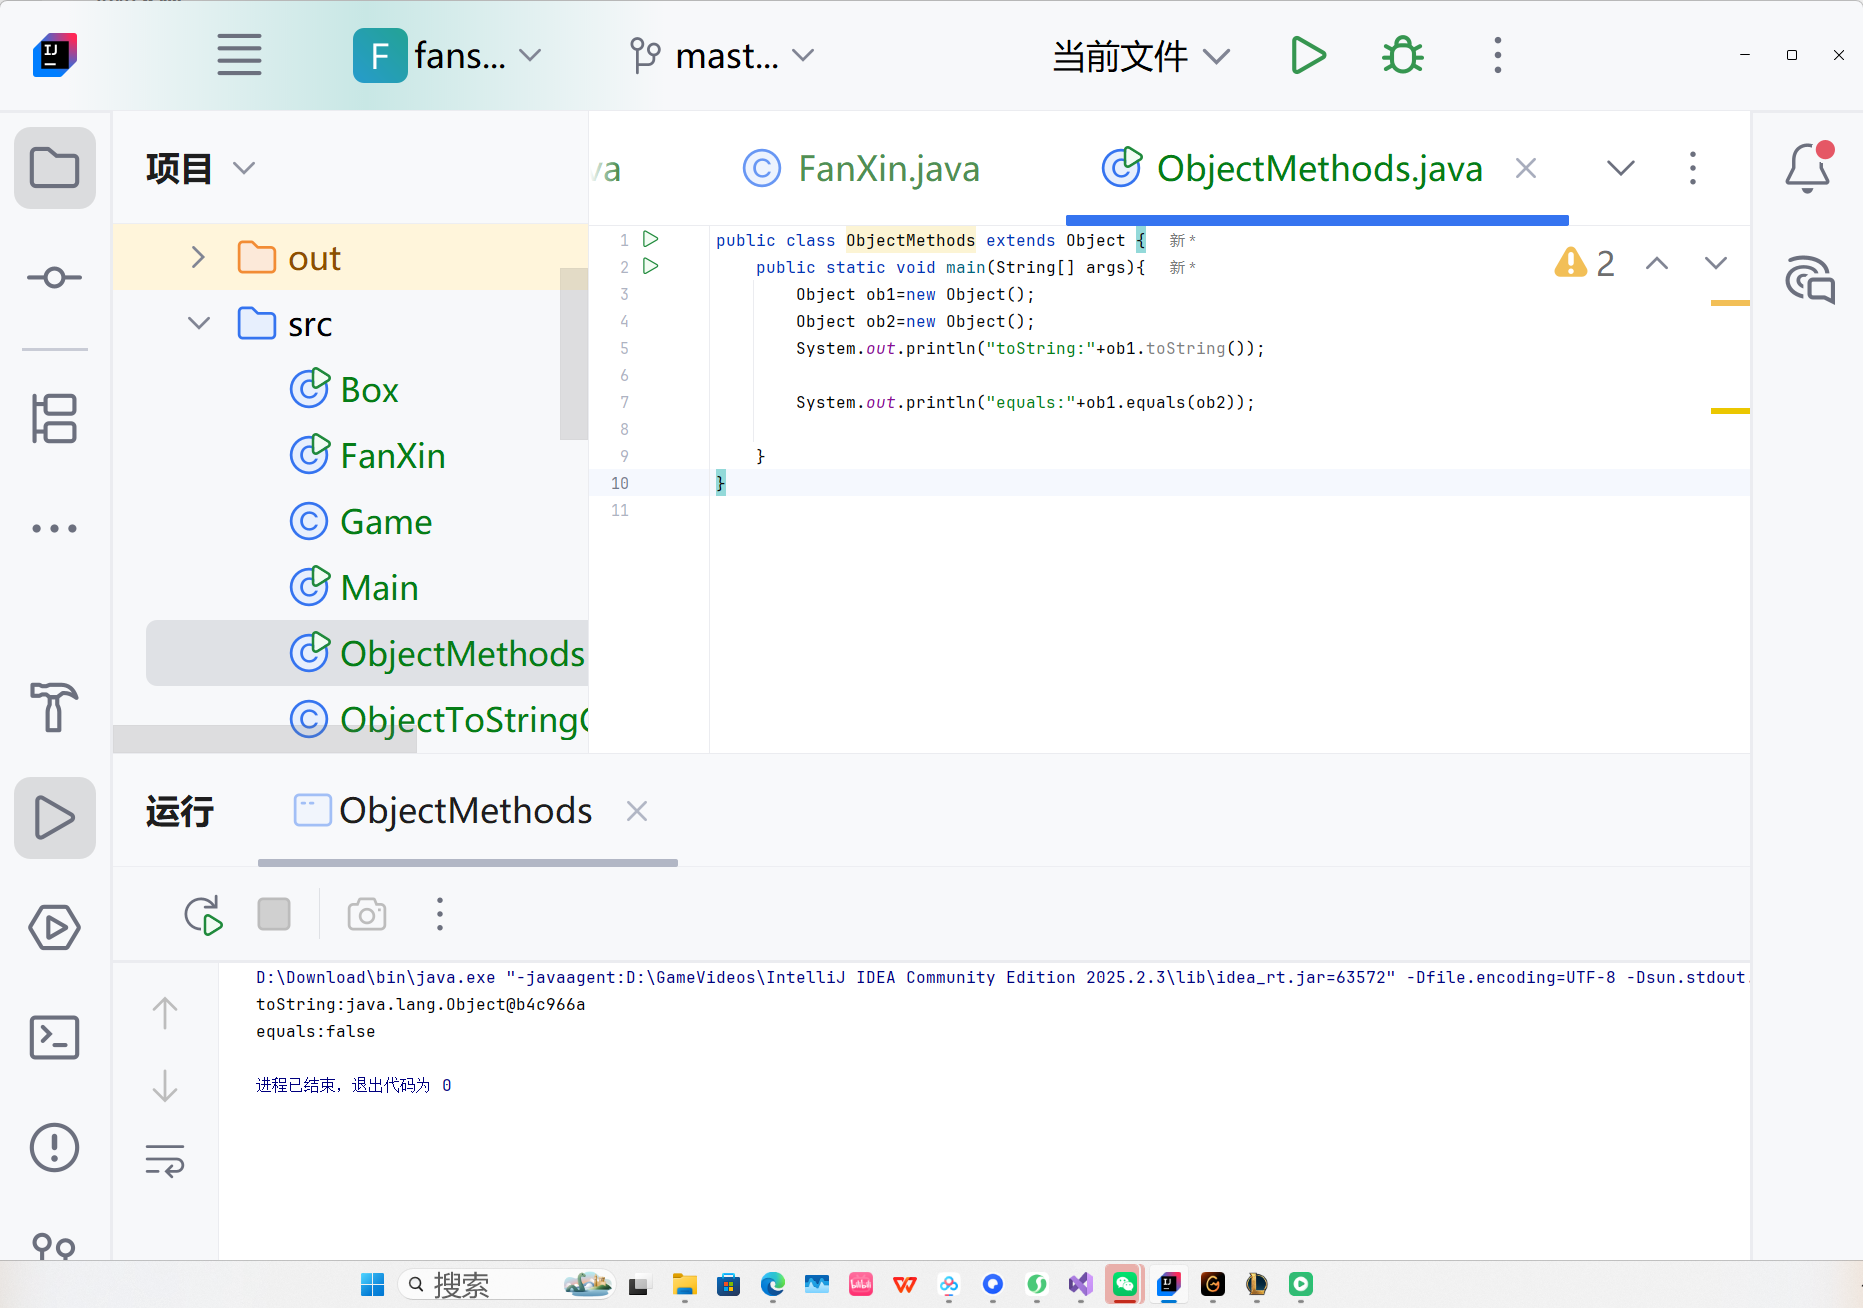Click run gutter icon at line 1

[650, 239]
